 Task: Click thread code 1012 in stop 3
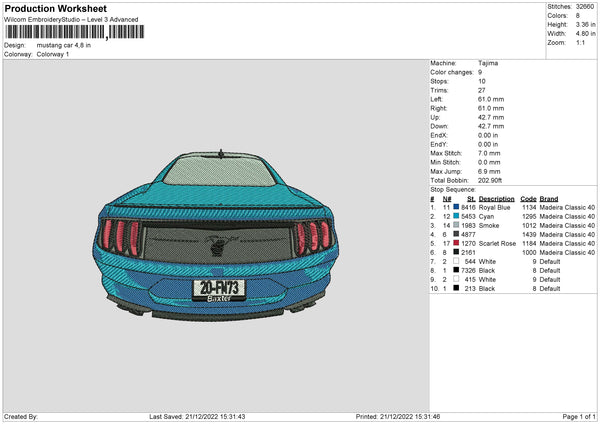tap(529, 225)
